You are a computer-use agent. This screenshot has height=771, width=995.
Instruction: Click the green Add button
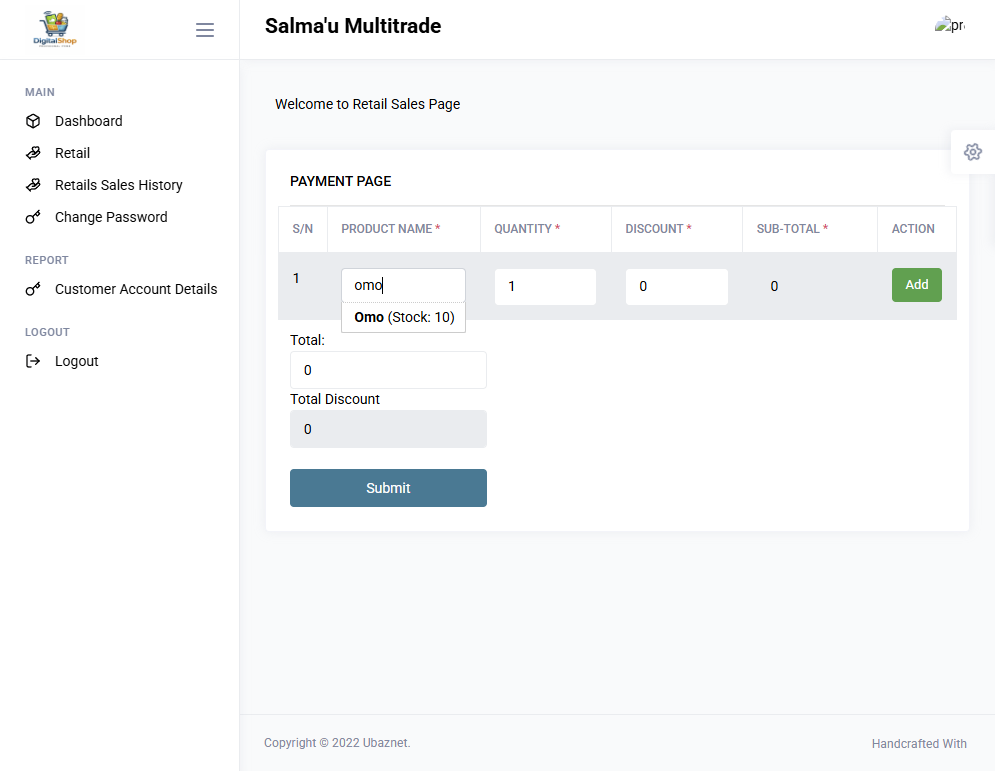click(x=916, y=285)
